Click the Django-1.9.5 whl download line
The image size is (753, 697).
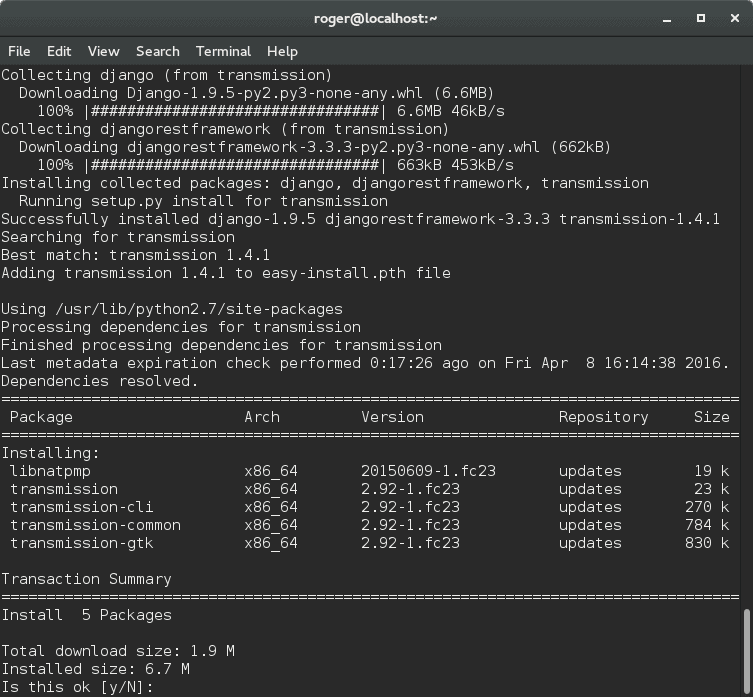tap(256, 93)
